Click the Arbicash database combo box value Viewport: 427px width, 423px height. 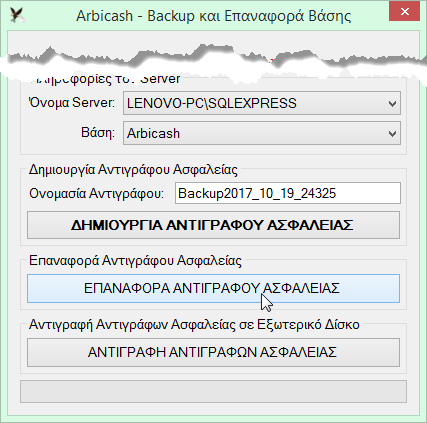(x=153, y=133)
